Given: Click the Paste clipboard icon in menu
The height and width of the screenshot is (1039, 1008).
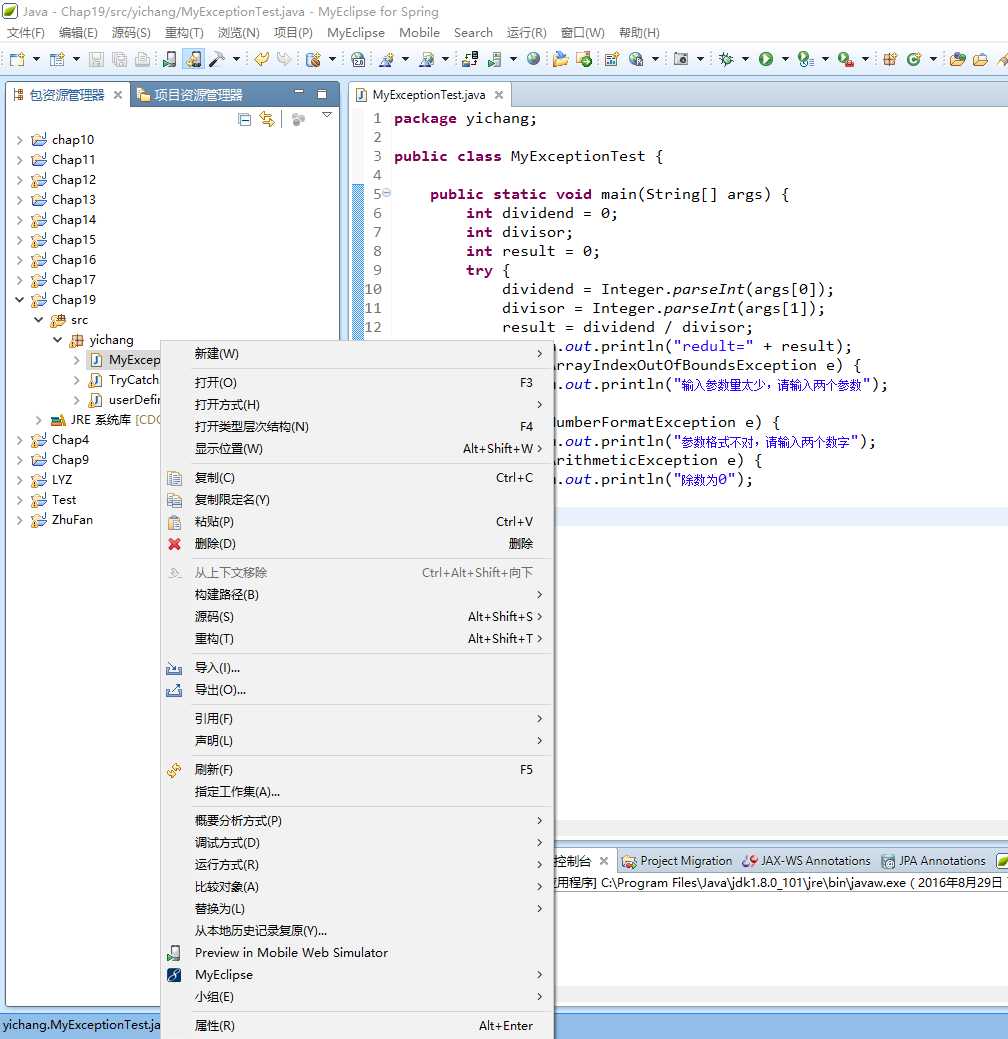Looking at the screenshot, I should [174, 522].
